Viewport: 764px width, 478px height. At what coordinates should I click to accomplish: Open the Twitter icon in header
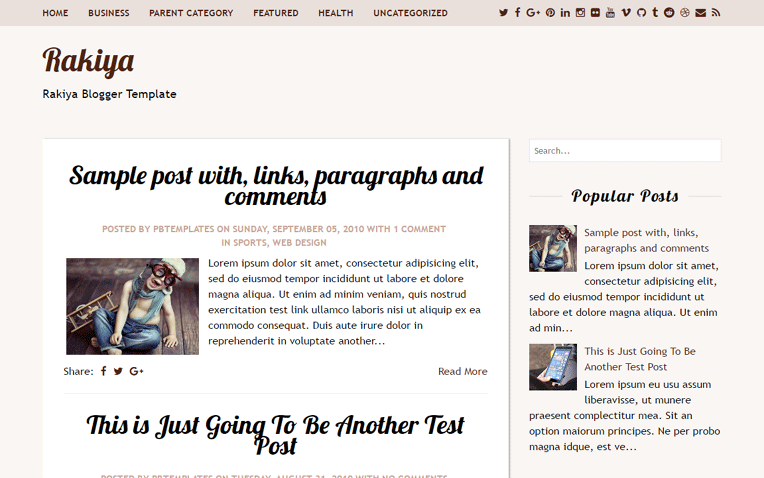[x=503, y=13]
